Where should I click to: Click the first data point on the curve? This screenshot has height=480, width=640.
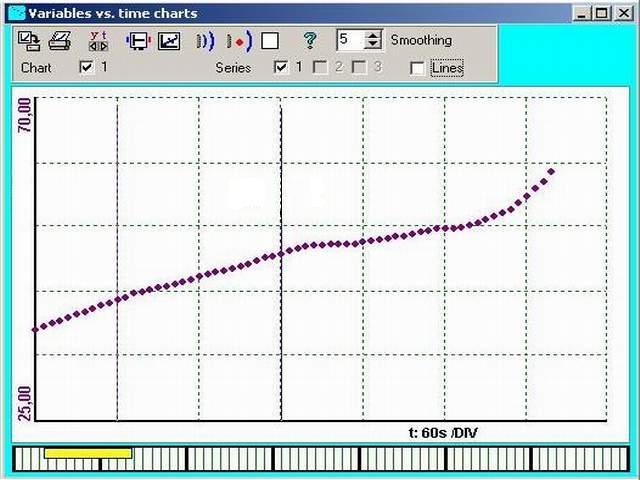[36, 329]
